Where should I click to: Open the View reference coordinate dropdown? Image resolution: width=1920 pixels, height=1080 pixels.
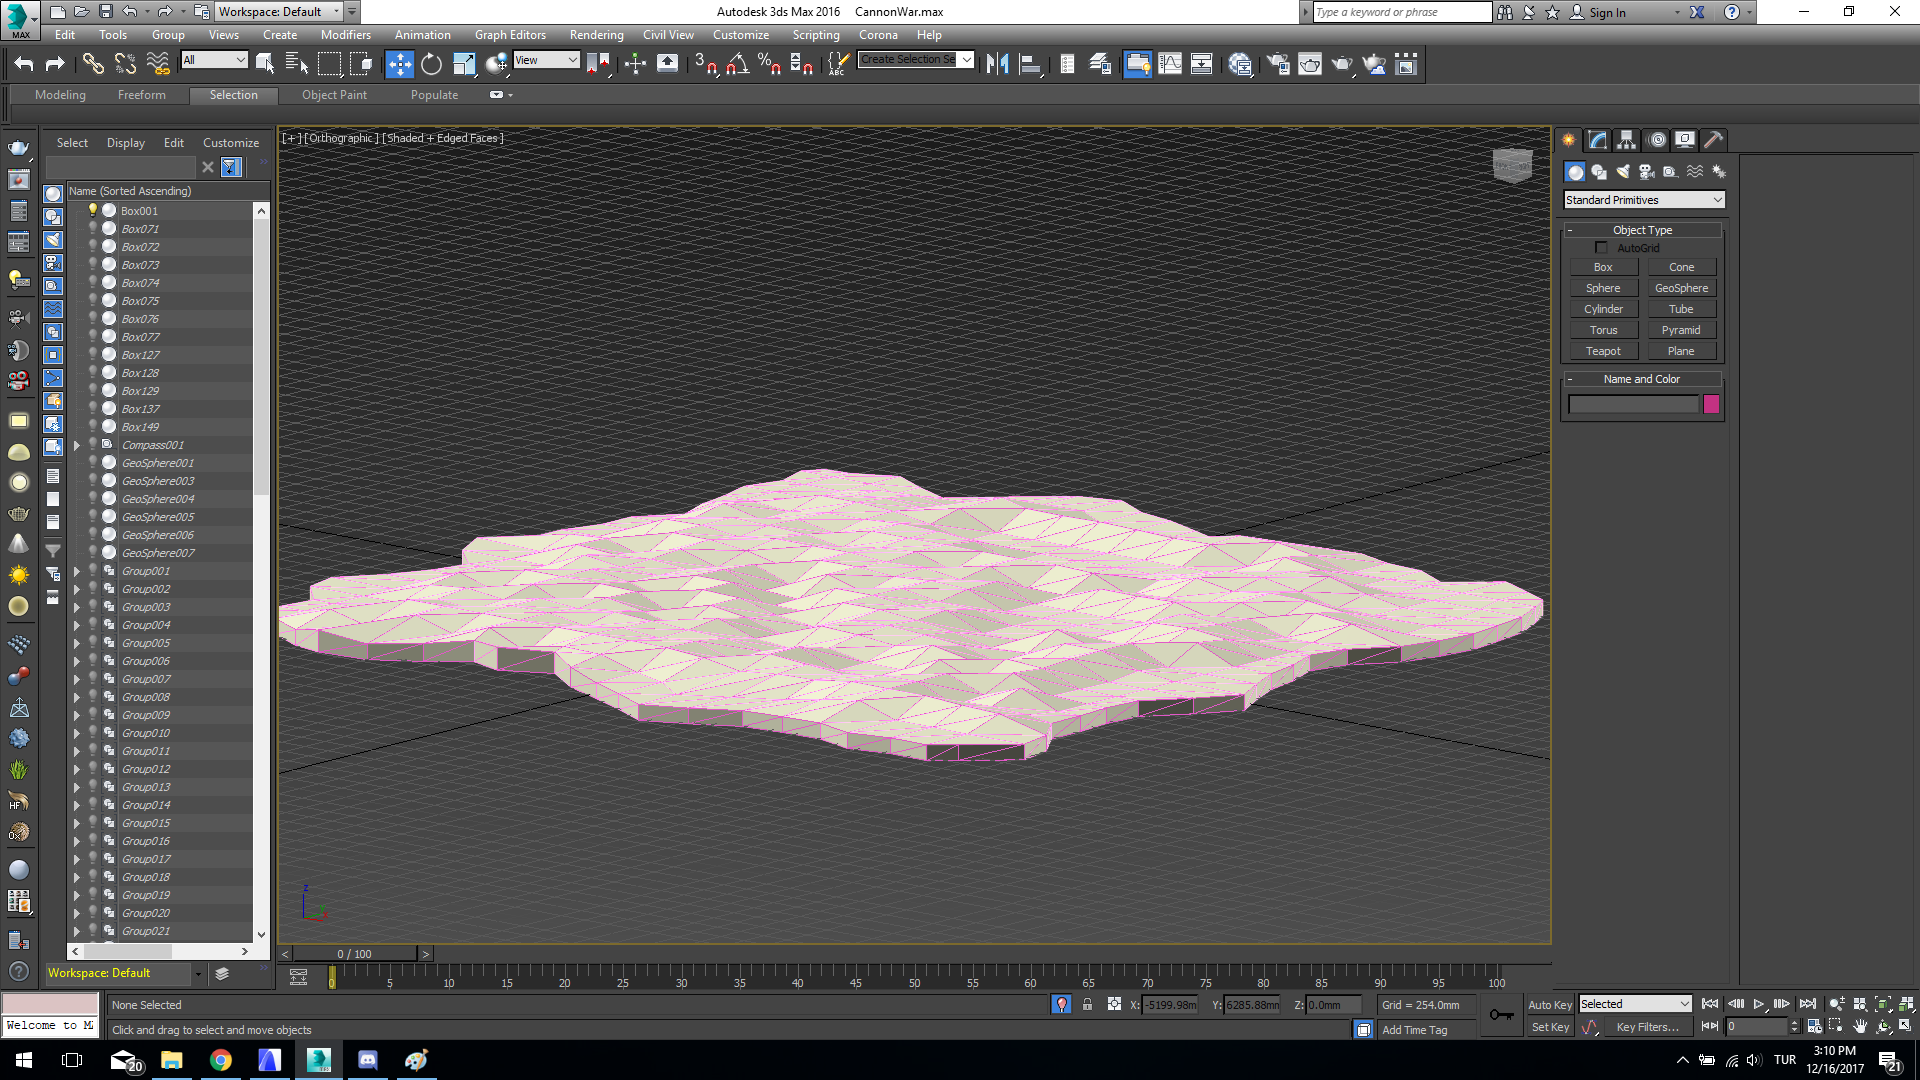click(x=546, y=60)
